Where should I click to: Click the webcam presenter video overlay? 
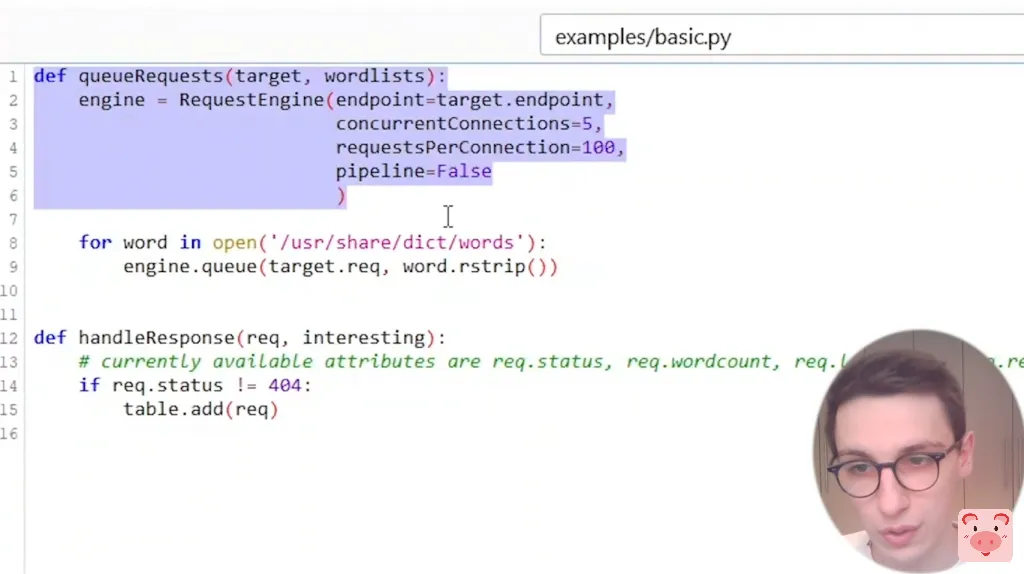(918, 451)
